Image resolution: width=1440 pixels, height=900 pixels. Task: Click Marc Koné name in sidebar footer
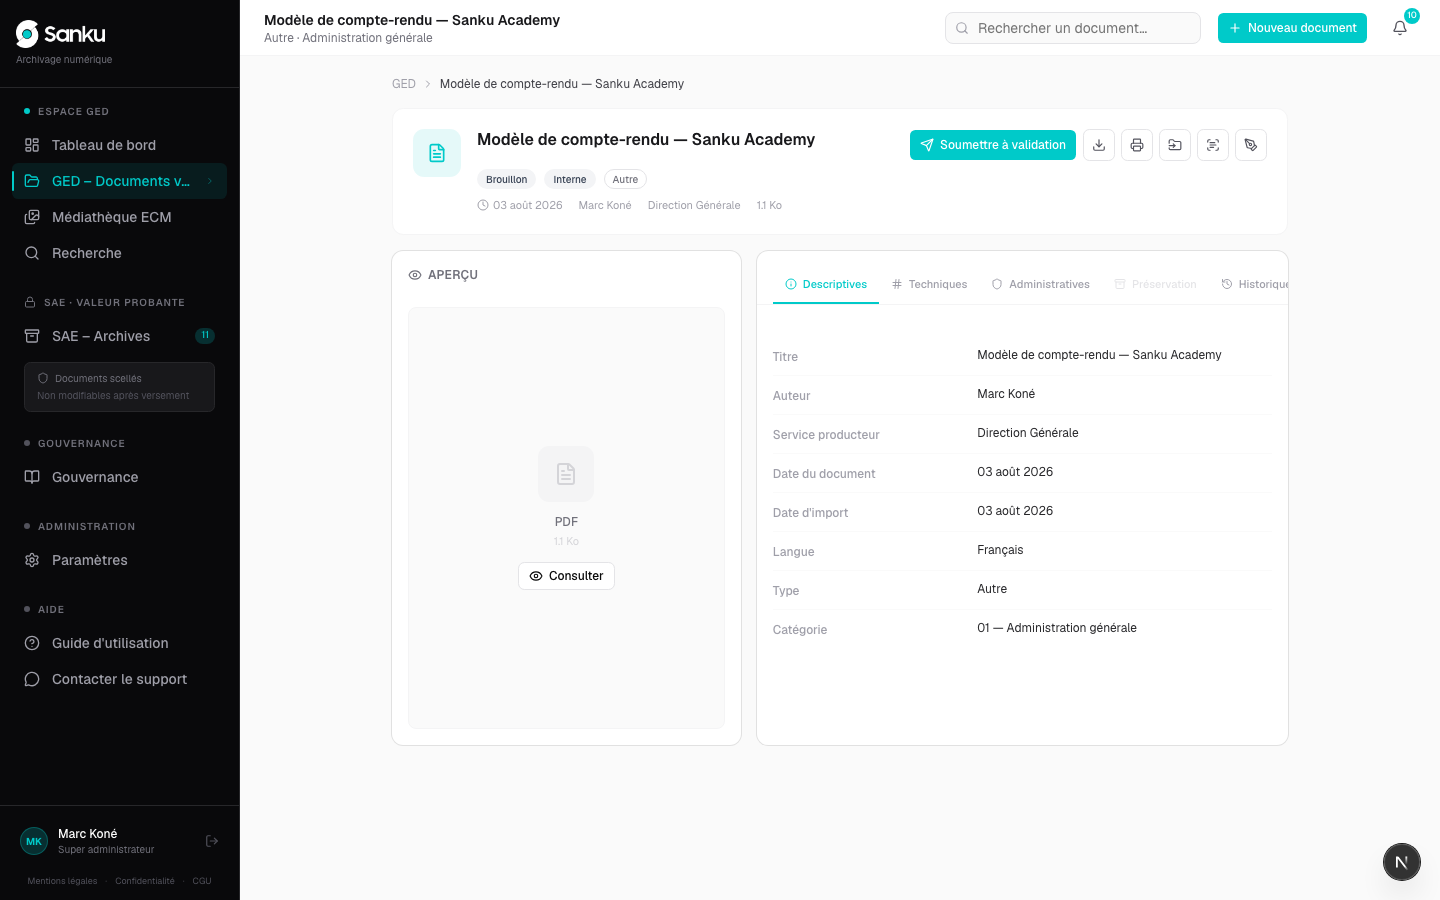tap(87, 834)
